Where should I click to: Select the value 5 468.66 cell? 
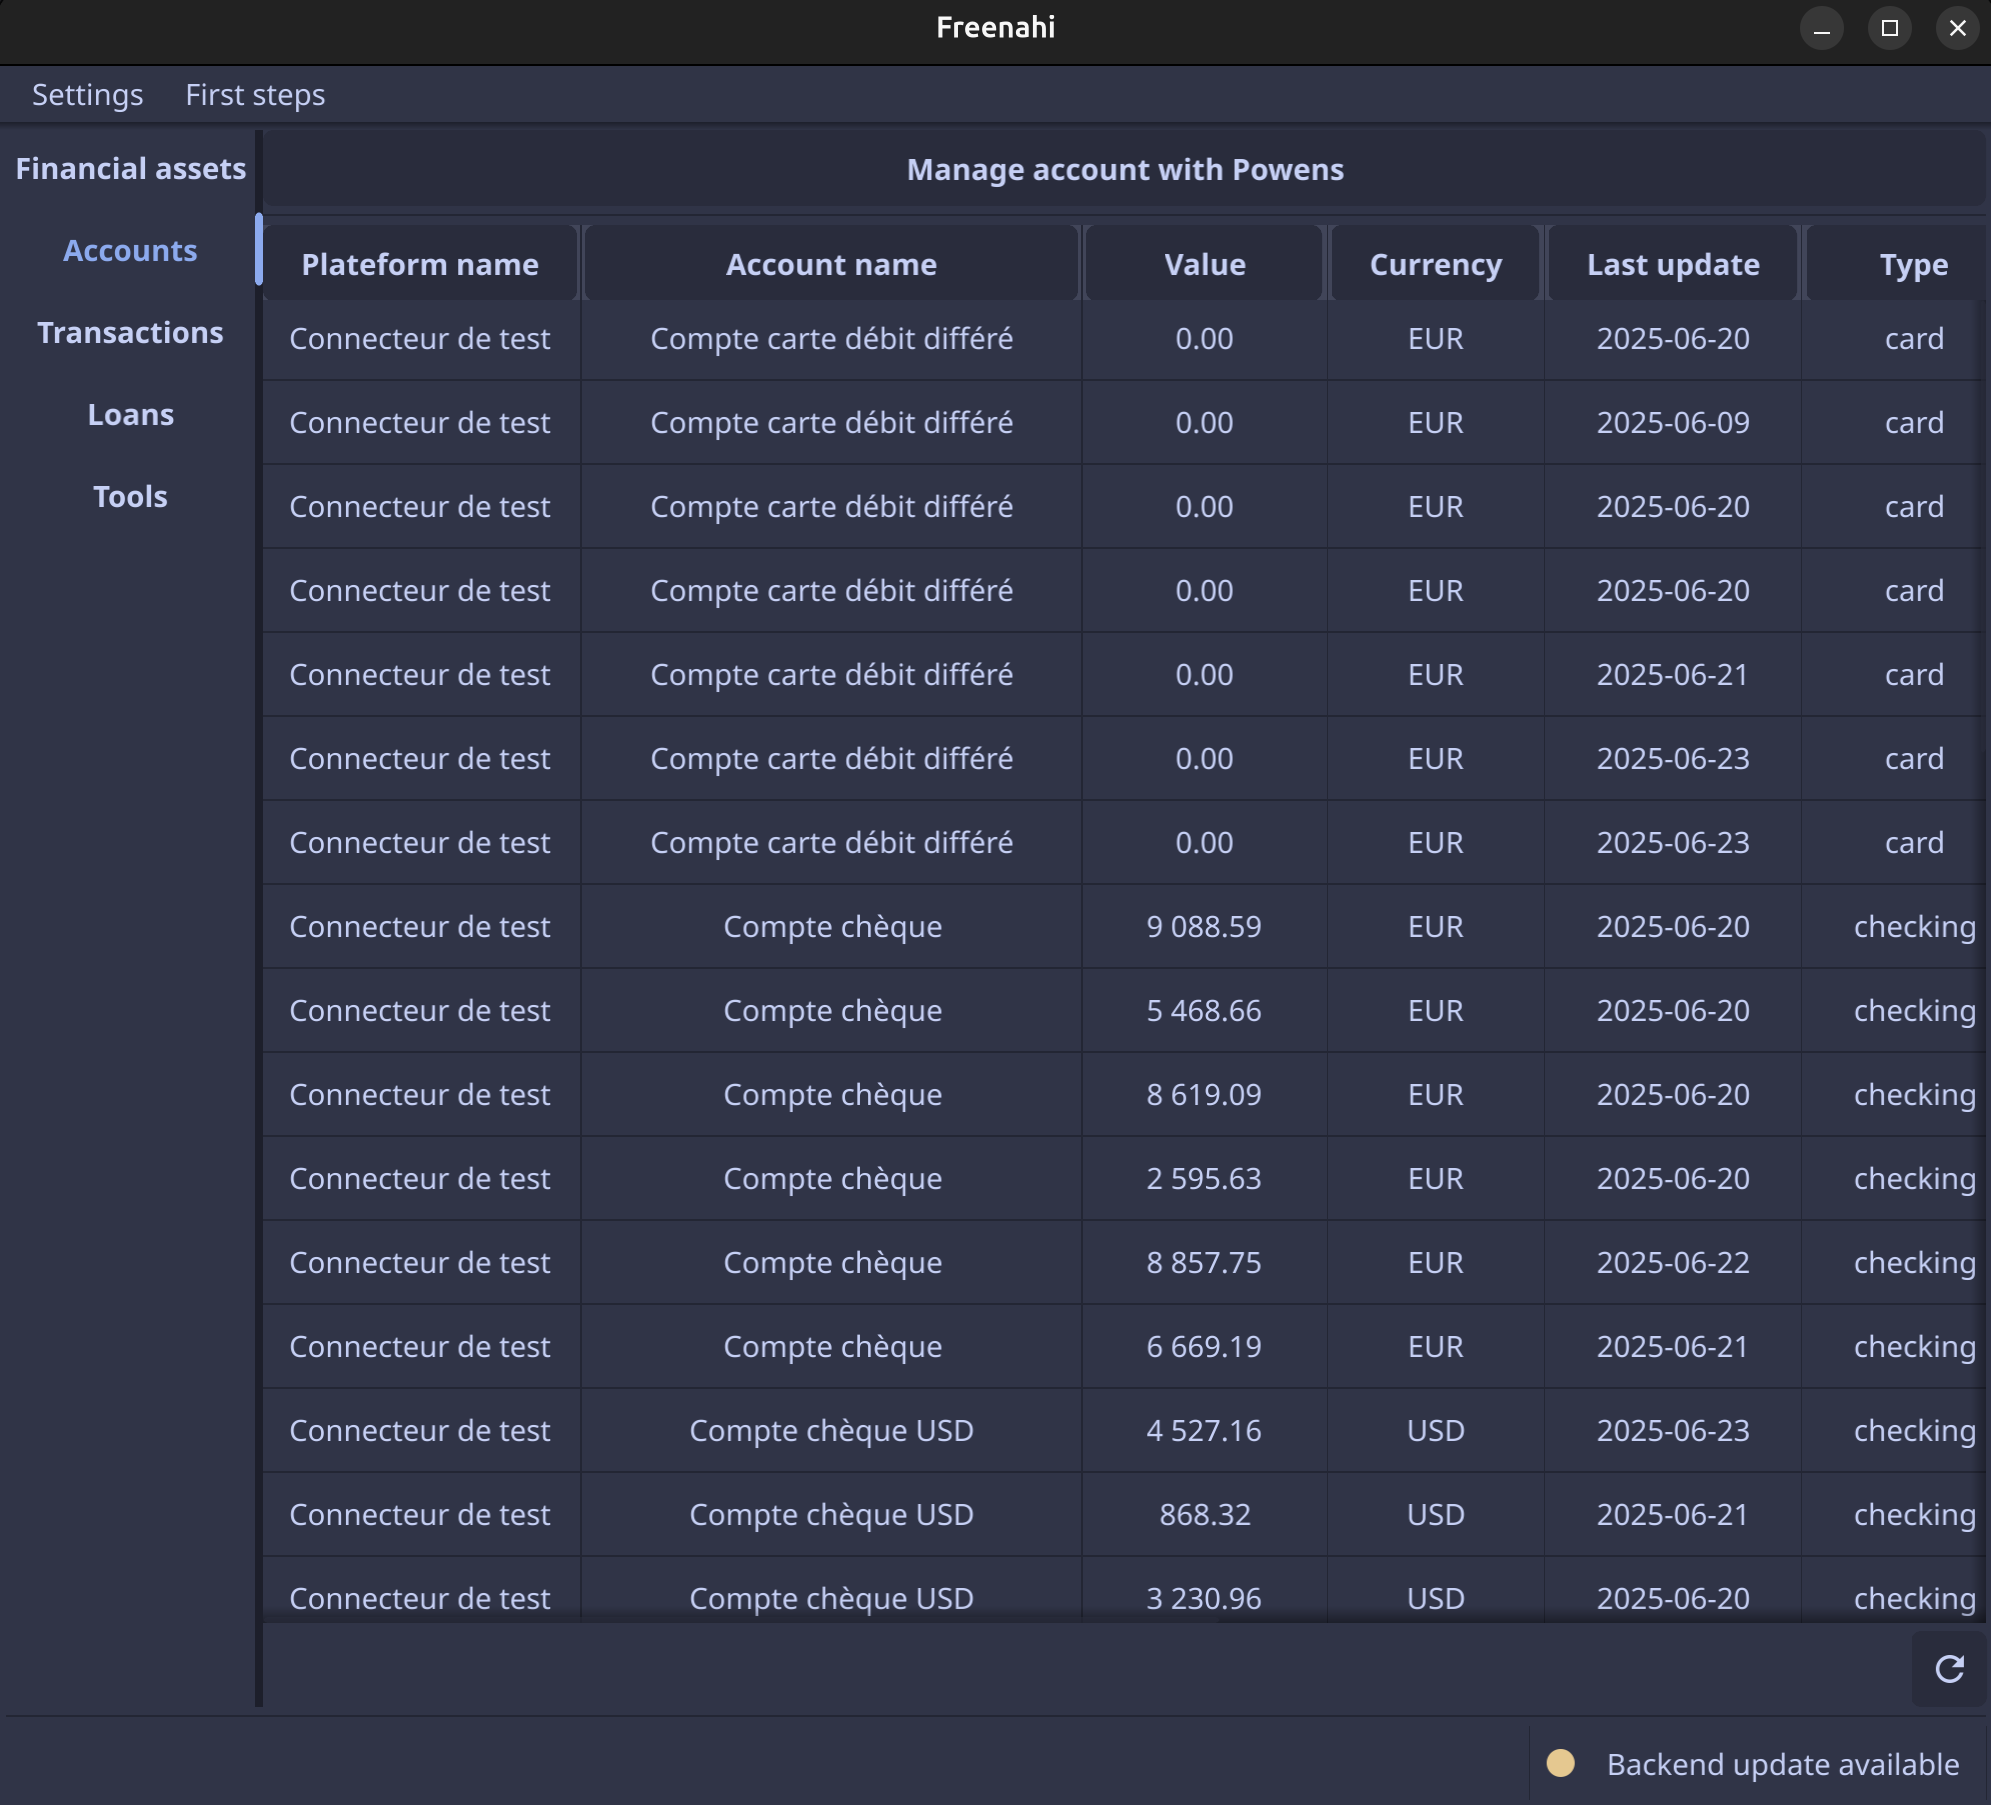point(1204,1010)
